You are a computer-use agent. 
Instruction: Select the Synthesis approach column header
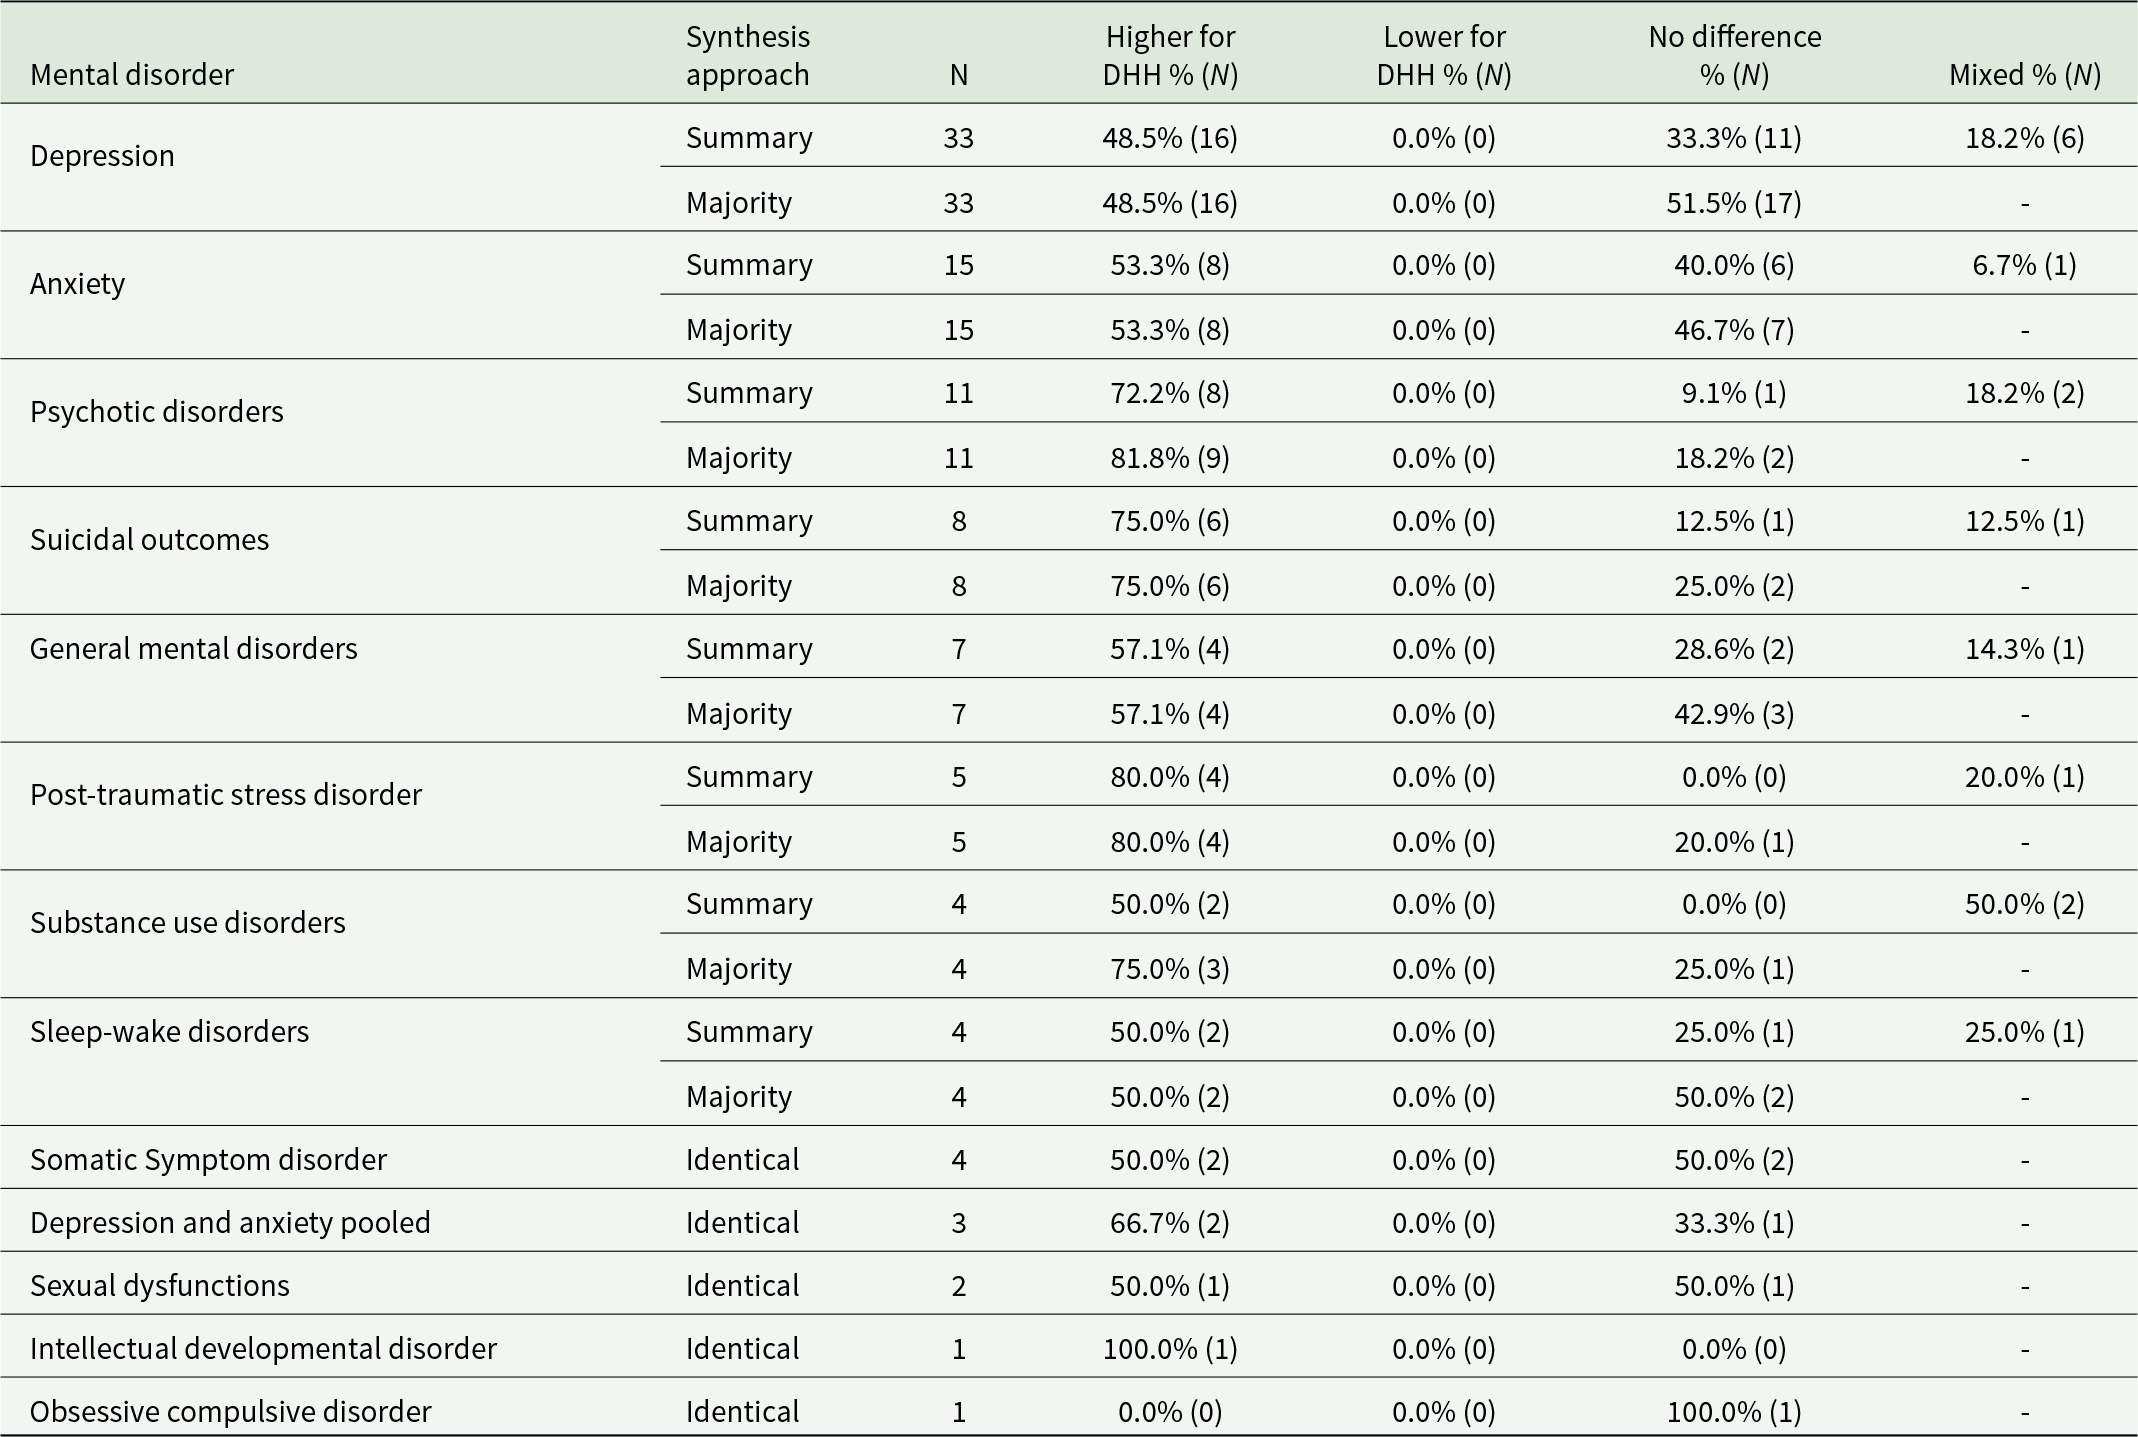(748, 56)
